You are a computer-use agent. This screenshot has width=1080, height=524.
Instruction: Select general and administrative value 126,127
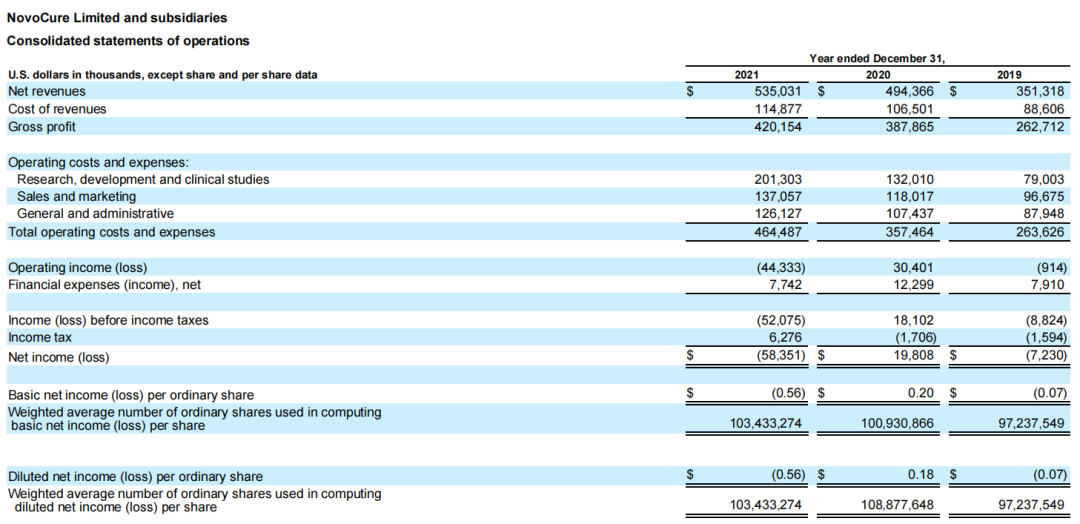778,214
